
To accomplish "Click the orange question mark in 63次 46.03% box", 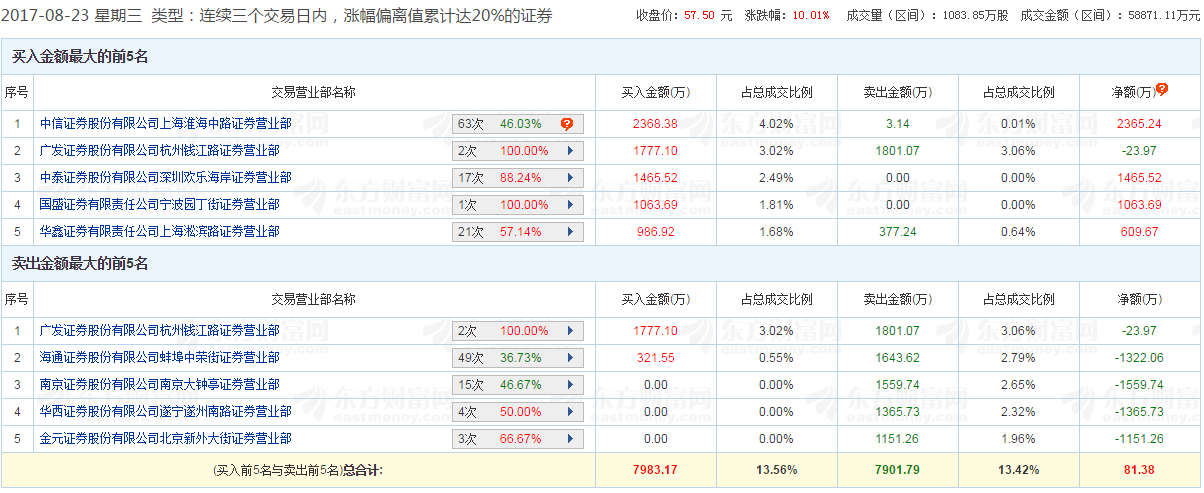I will tap(567, 124).
